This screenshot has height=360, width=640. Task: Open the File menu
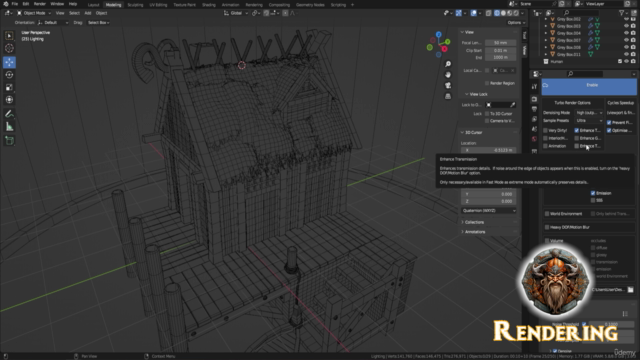click(x=15, y=4)
